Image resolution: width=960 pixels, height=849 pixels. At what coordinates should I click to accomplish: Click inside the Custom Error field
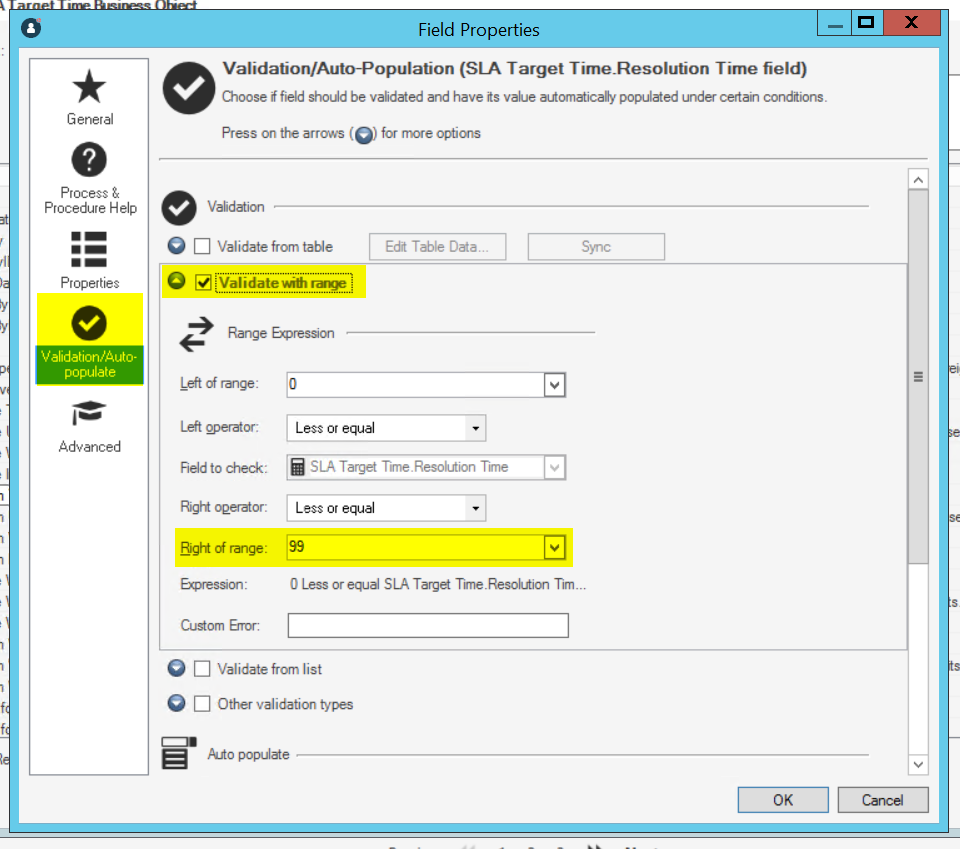tap(427, 625)
